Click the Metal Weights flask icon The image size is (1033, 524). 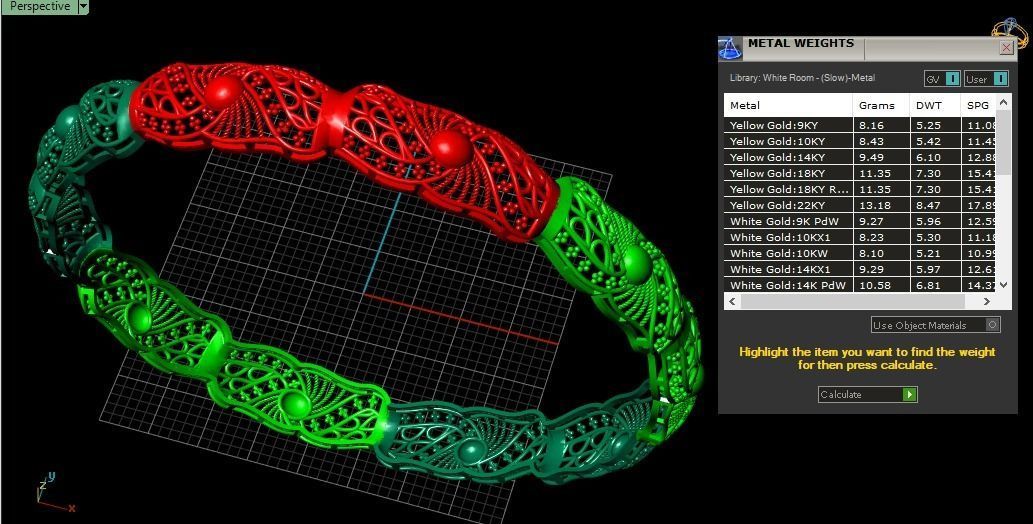730,48
